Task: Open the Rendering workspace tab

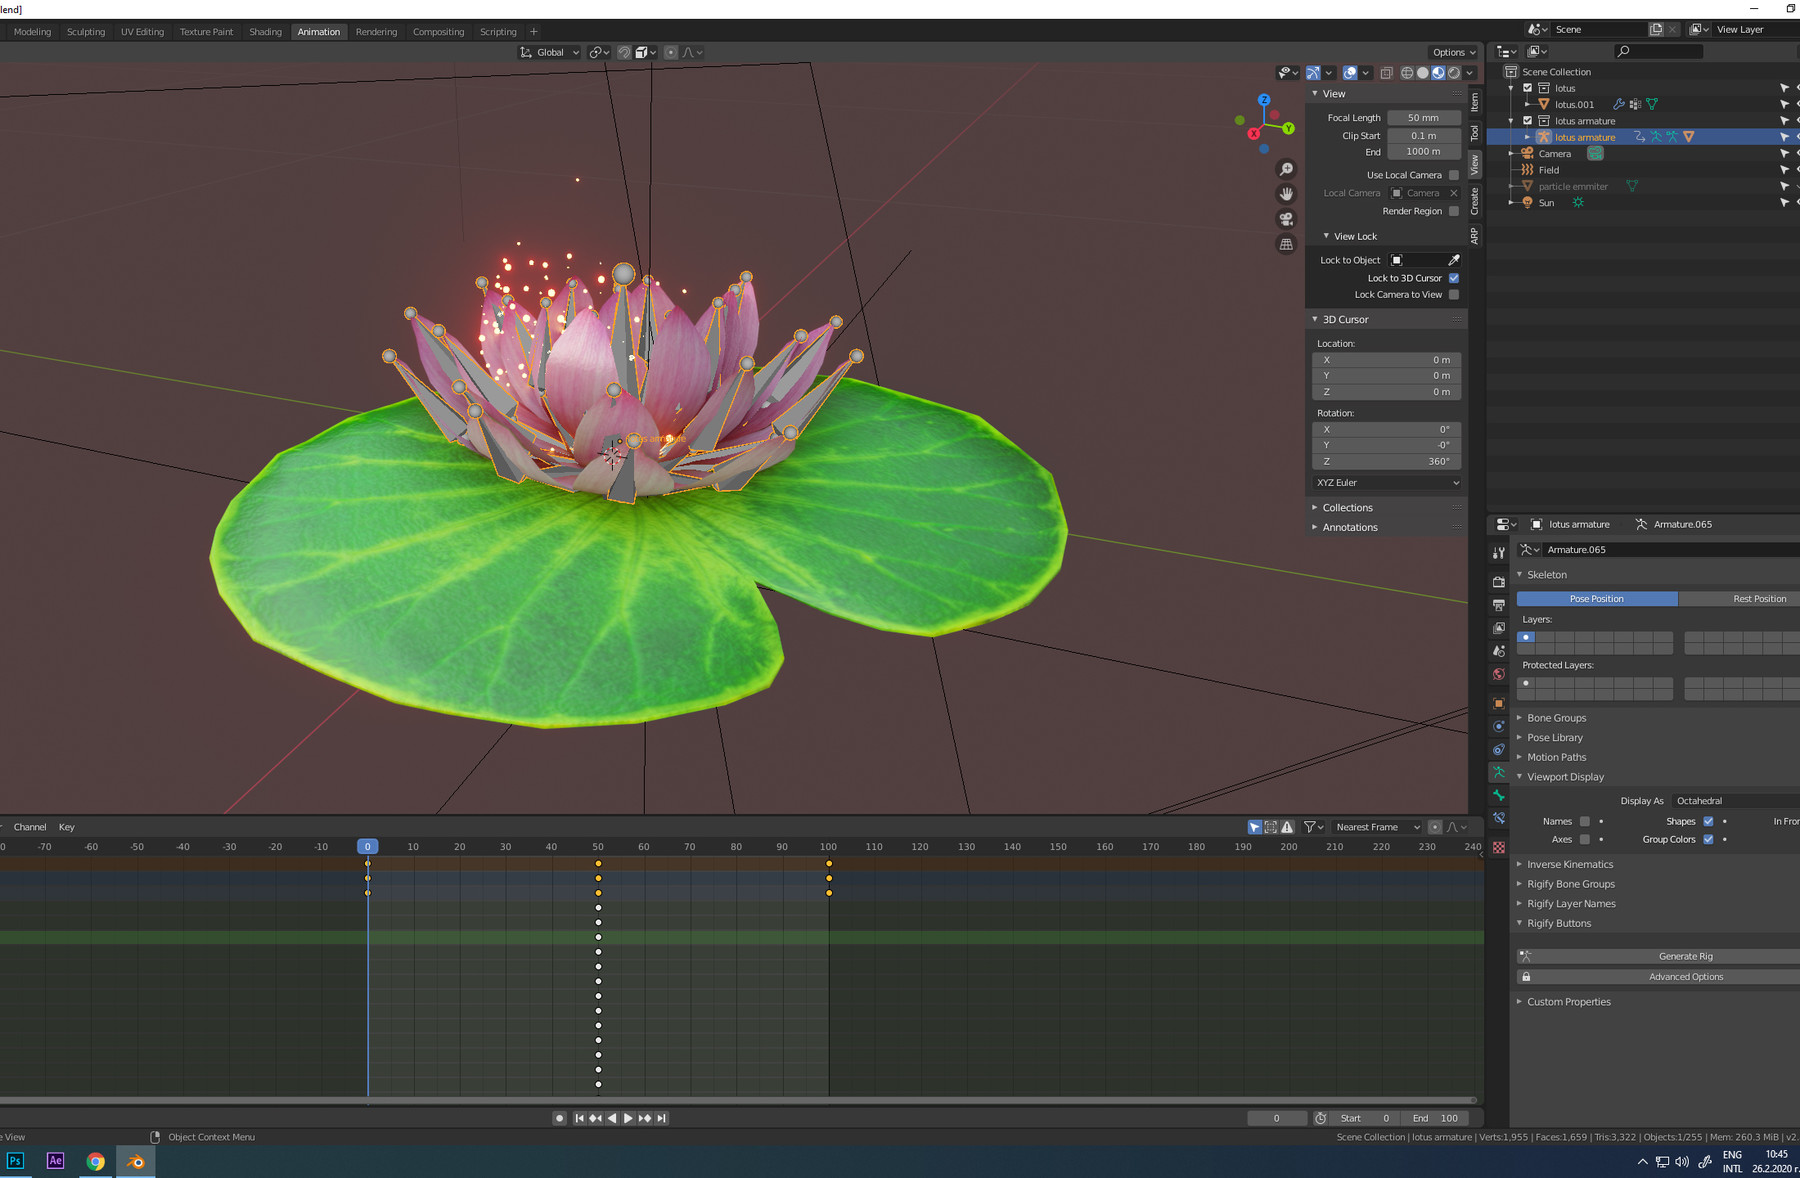Action: (x=377, y=31)
